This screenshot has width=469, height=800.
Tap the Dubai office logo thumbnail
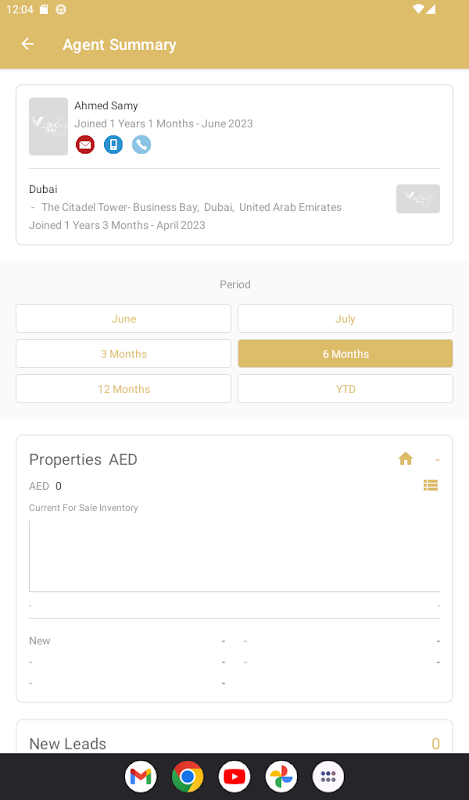[x=418, y=198]
